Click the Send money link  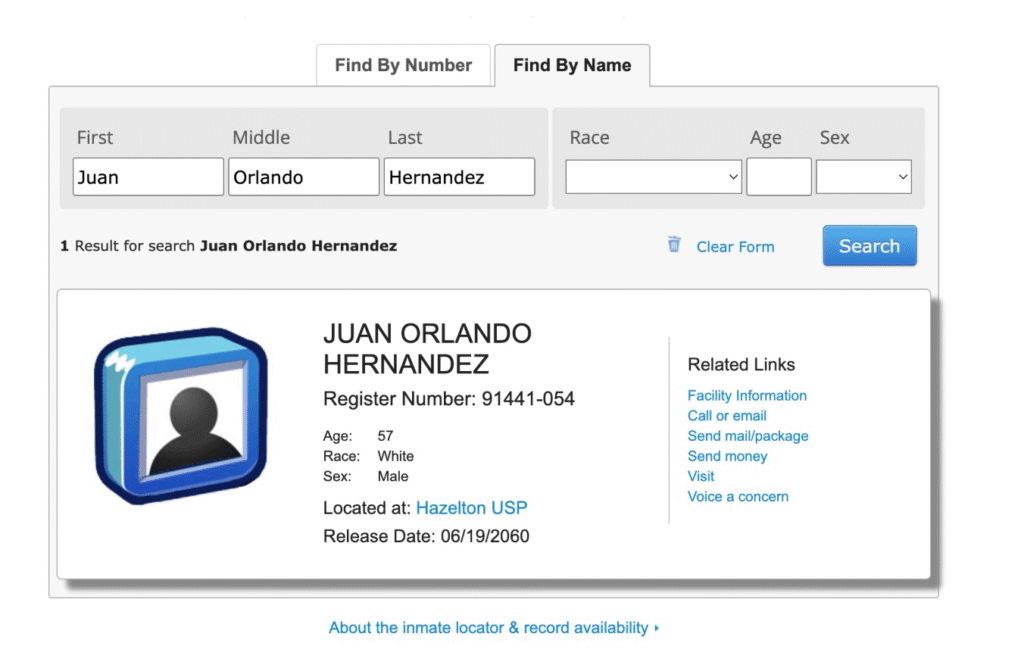click(x=727, y=456)
